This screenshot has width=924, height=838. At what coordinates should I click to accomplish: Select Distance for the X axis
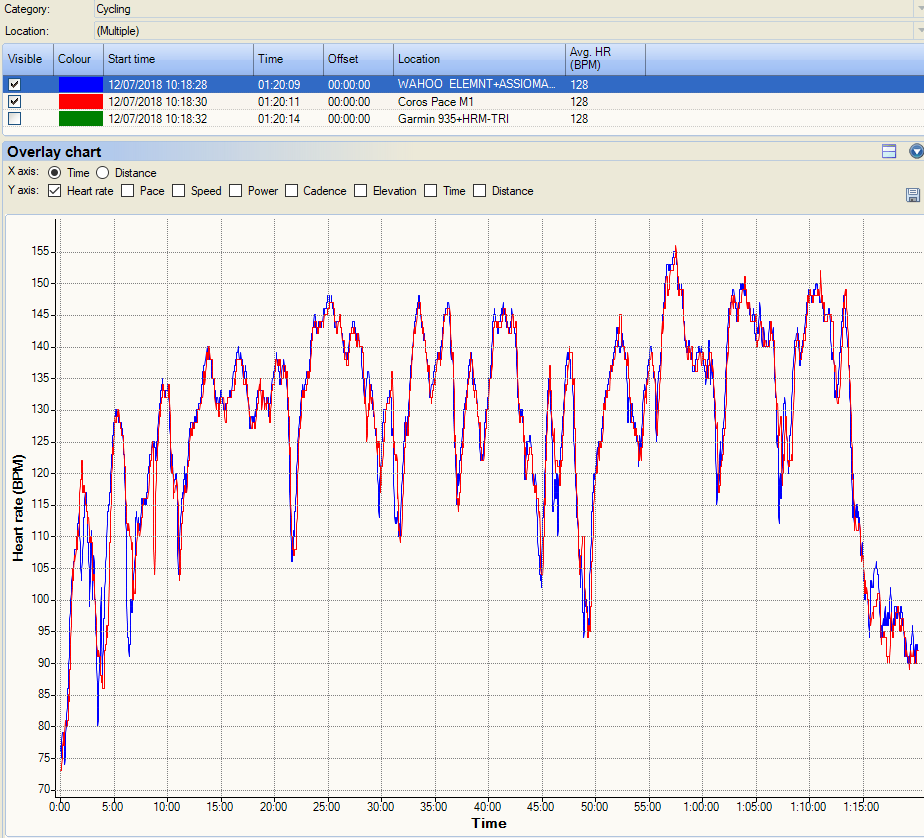click(103, 173)
